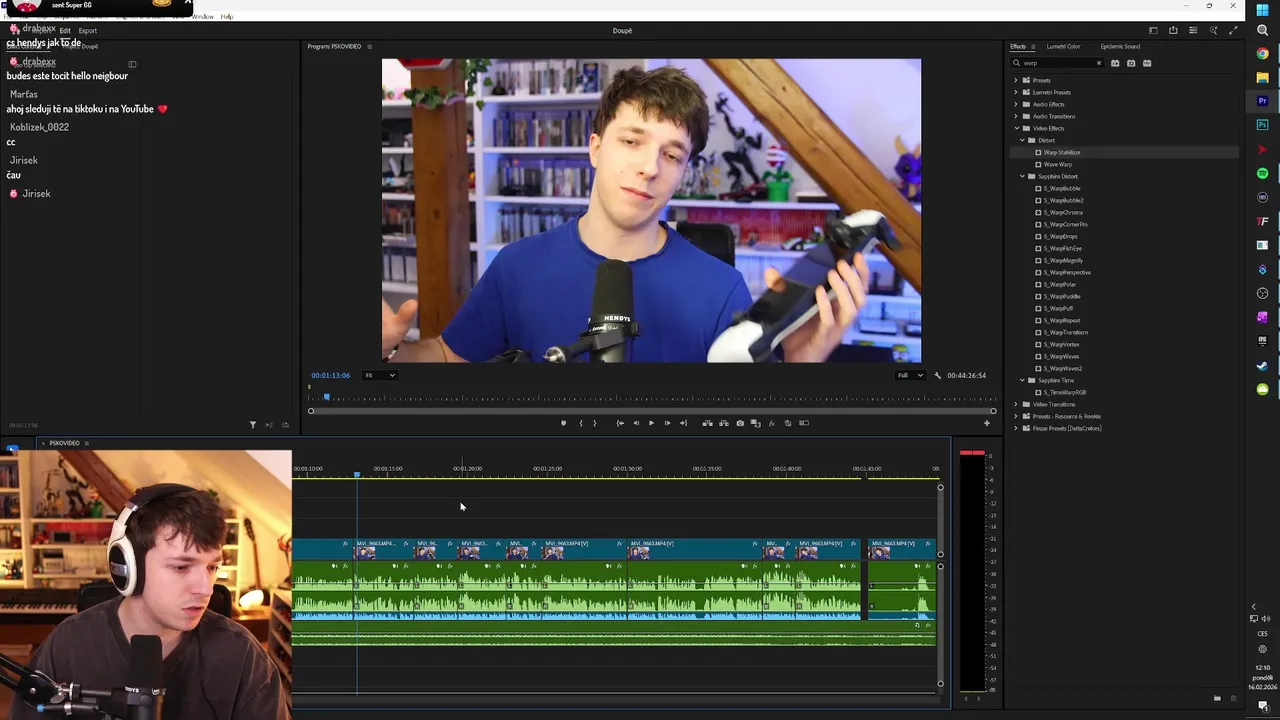Image resolution: width=1280 pixels, height=720 pixels.
Task: Step forward one frame
Action: [x=667, y=423]
